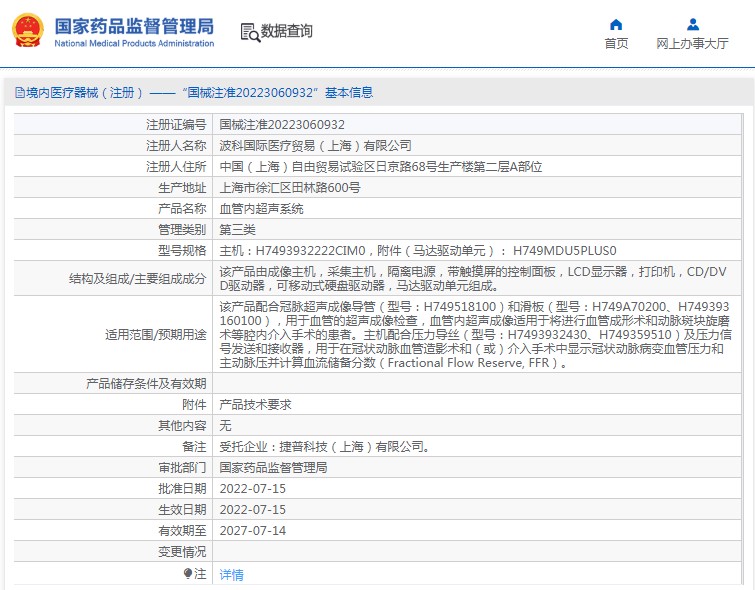Click the lightbulb icon next to 注
This screenshot has width=755, height=590.
coord(188,573)
